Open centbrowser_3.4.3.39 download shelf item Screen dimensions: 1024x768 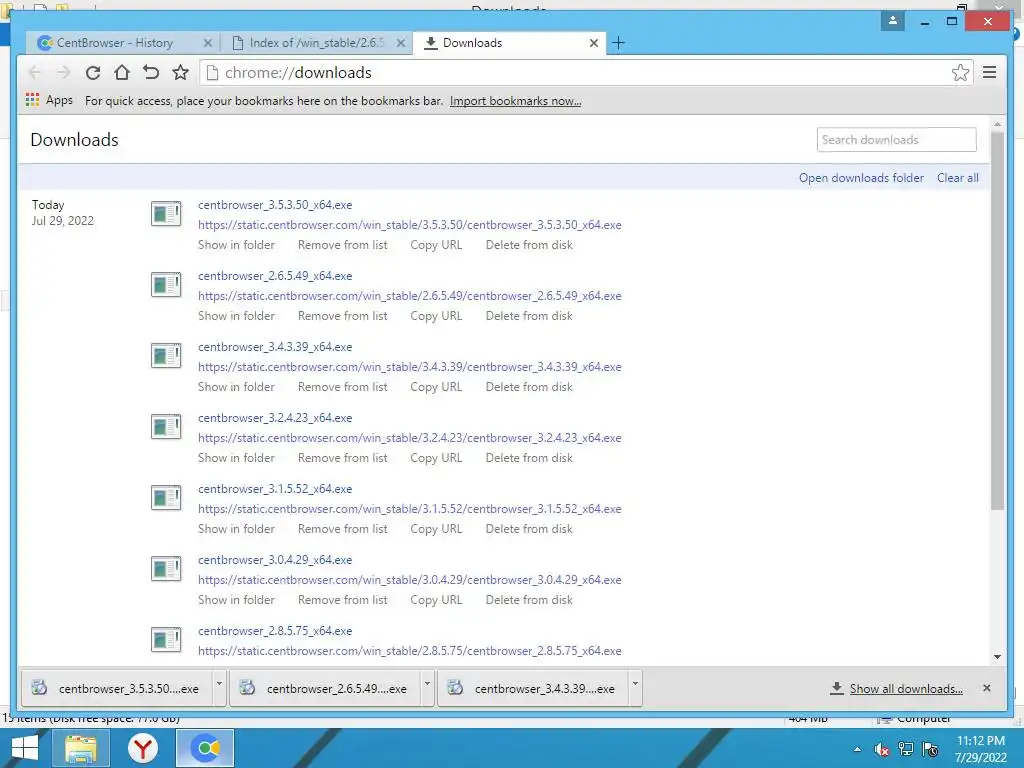point(533,688)
